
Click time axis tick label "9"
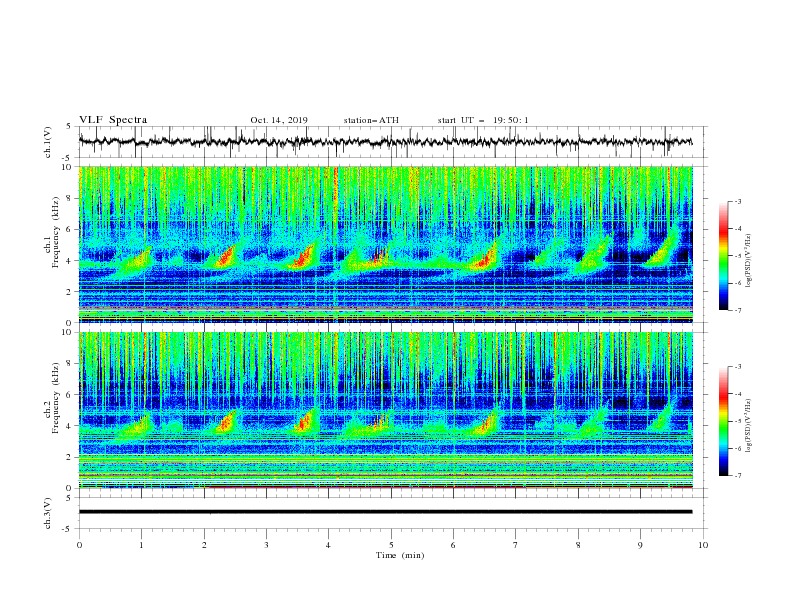[640, 545]
